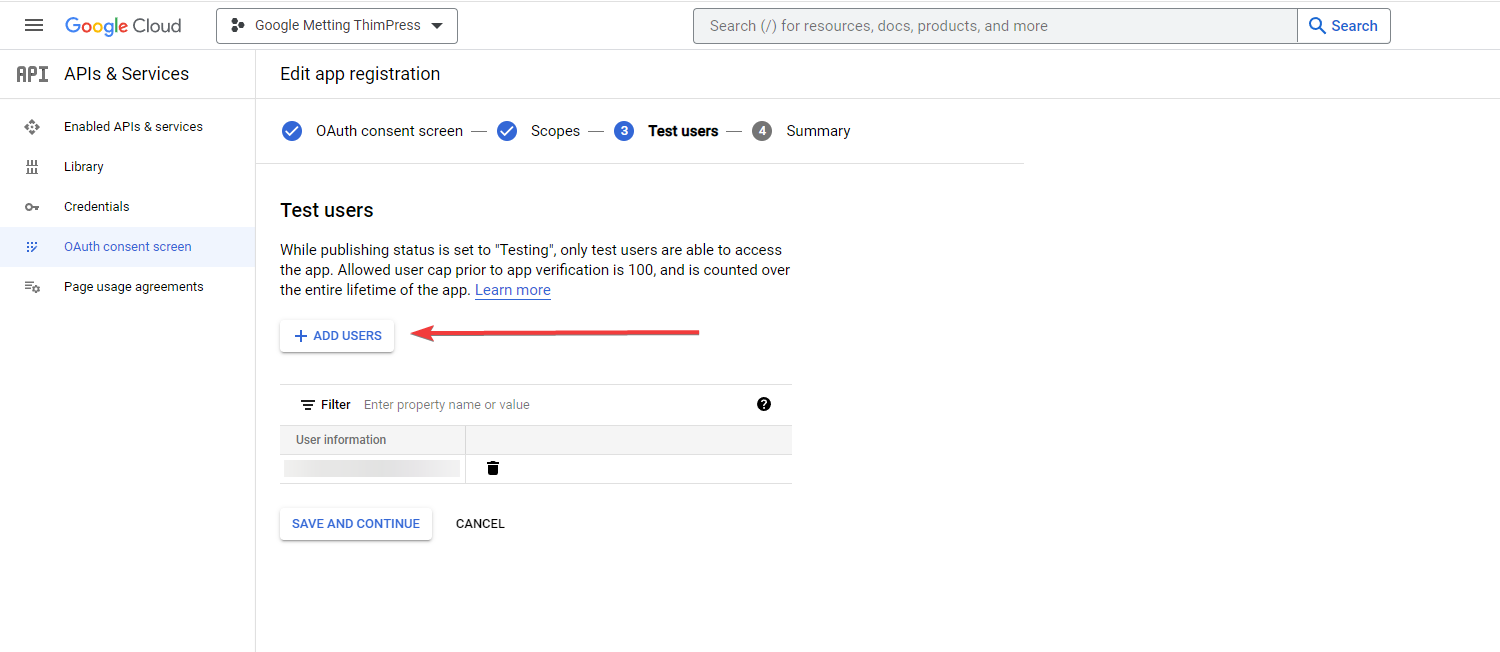1500x652 pixels.
Task: Go to OAuth consent screen step
Action: point(389,131)
